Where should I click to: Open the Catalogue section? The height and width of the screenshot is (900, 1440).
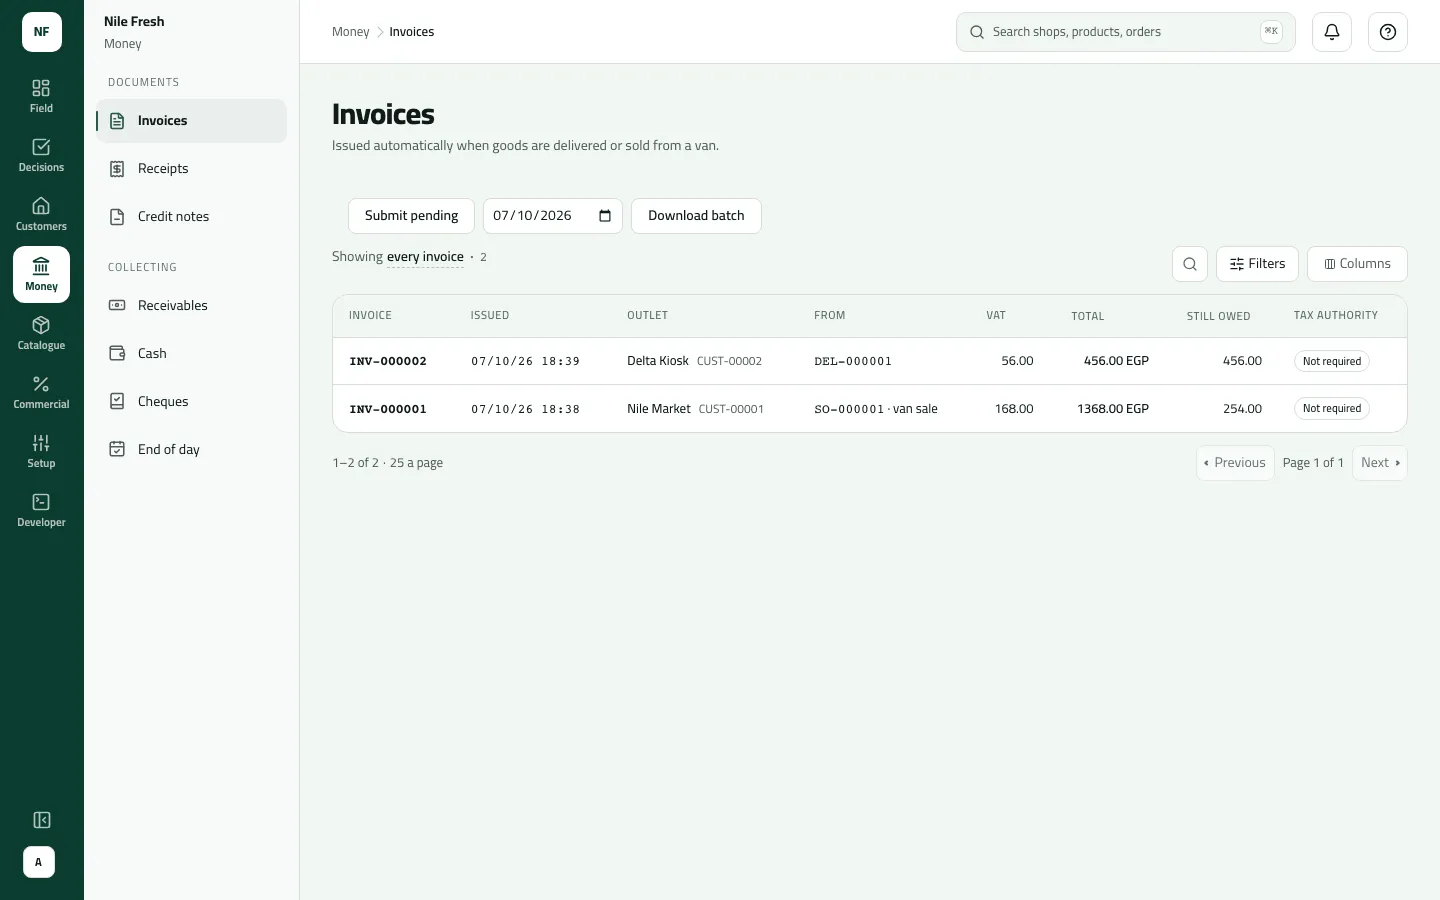pyautogui.click(x=41, y=333)
